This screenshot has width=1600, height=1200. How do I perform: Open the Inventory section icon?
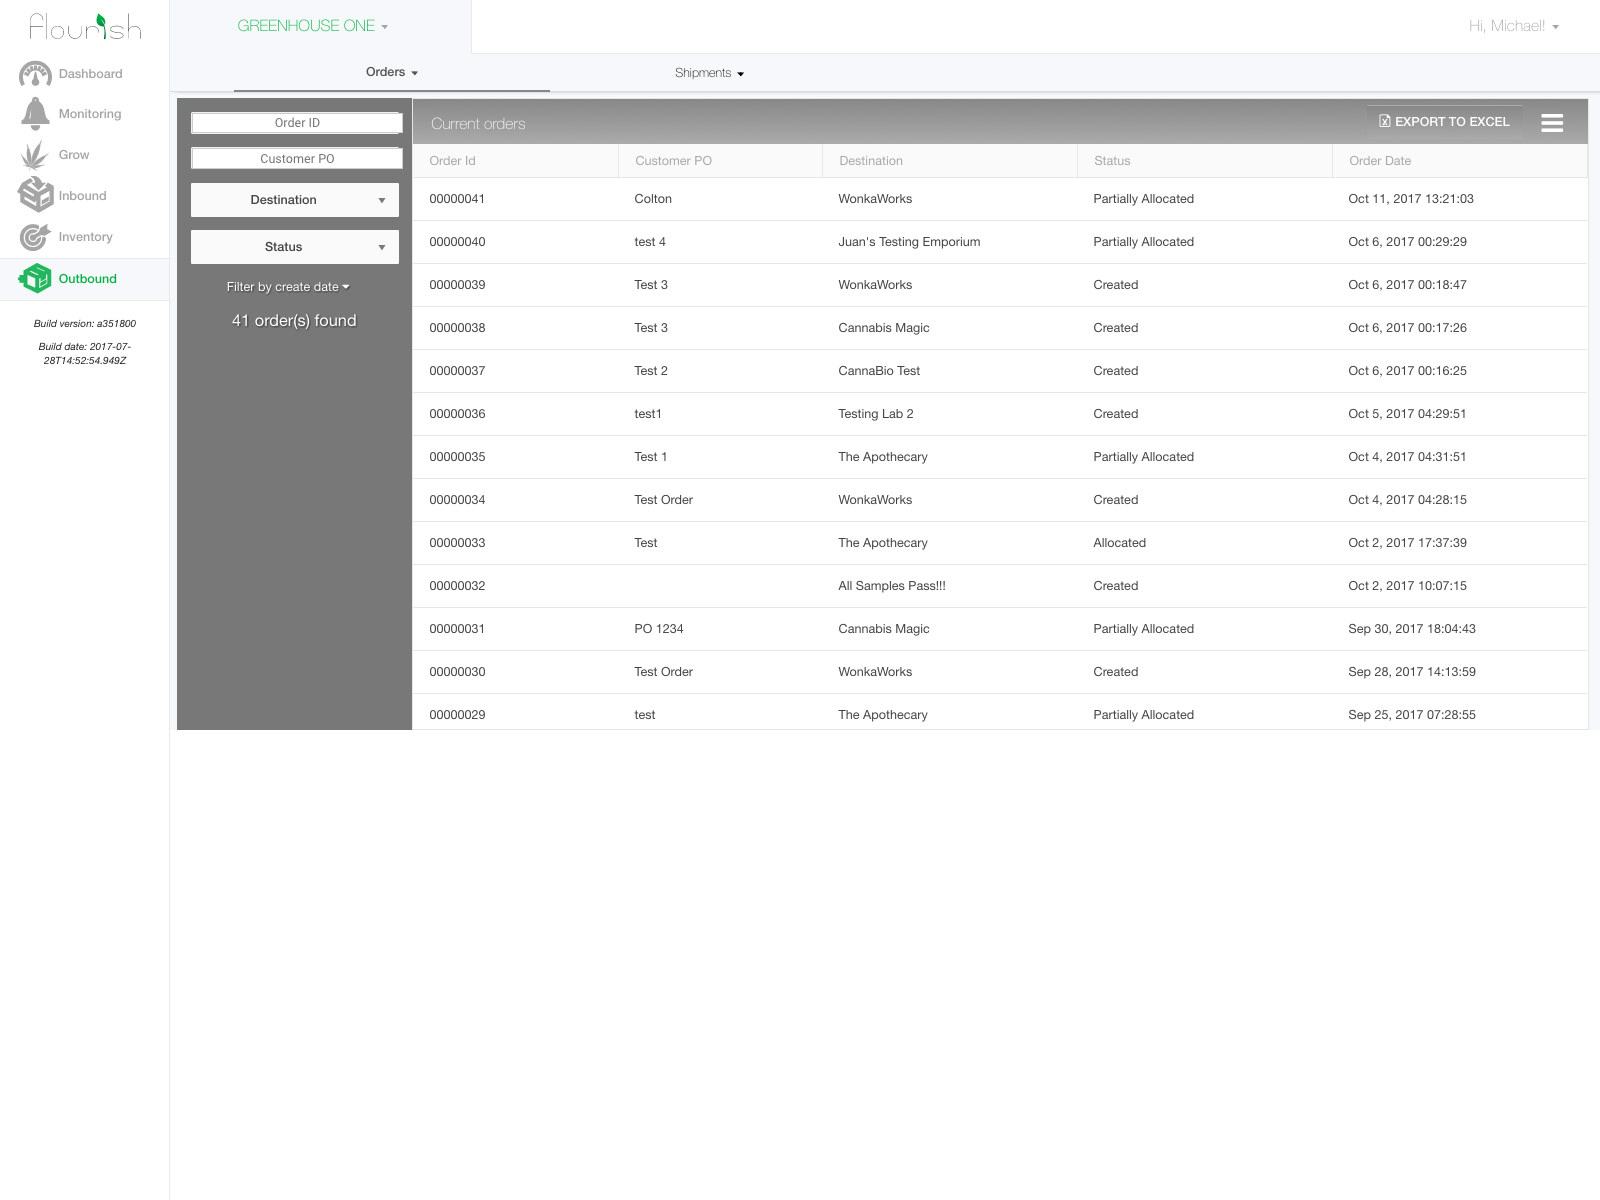pos(34,237)
